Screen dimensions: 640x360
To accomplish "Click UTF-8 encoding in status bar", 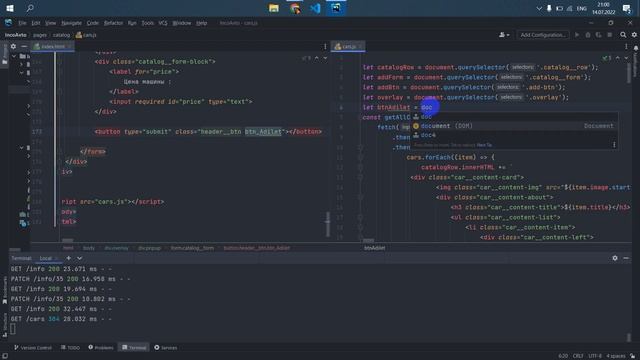I will 595,356.
